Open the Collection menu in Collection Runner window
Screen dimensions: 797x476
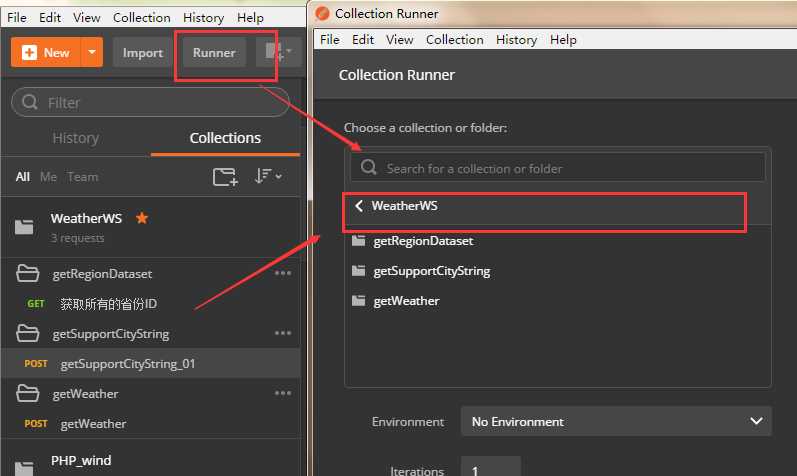coord(454,40)
